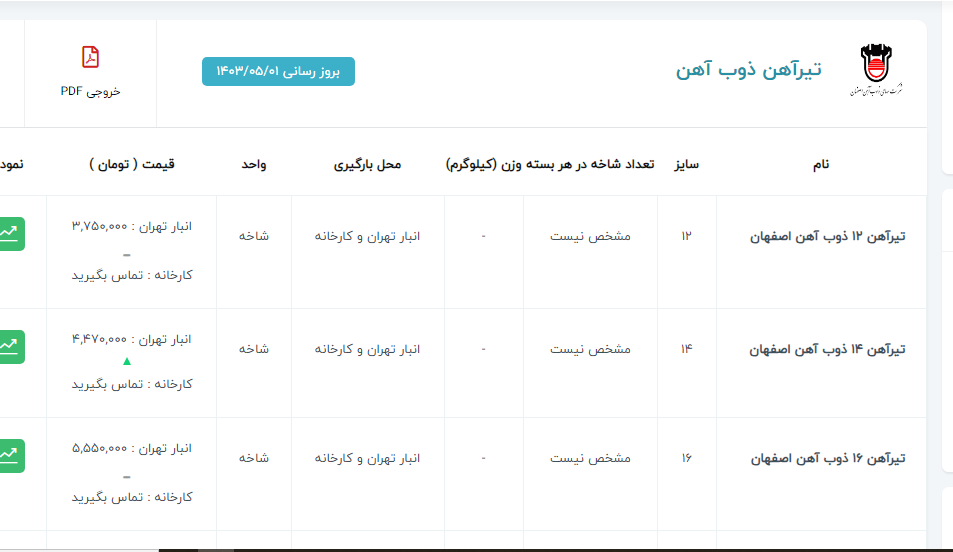Click the نام column header

820,164
